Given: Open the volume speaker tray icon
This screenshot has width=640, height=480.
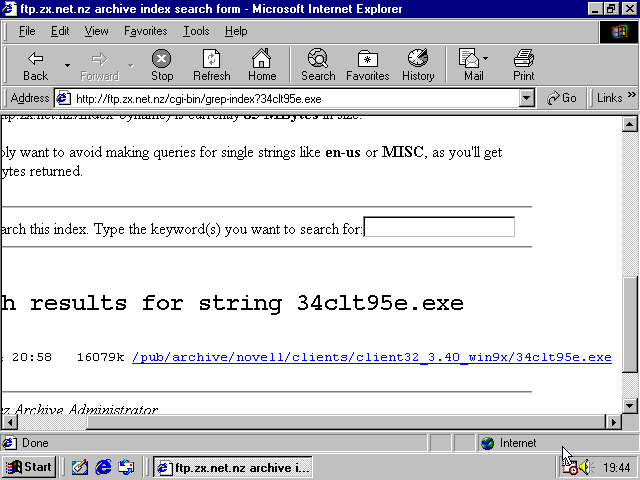Looking at the screenshot, I should (586, 467).
